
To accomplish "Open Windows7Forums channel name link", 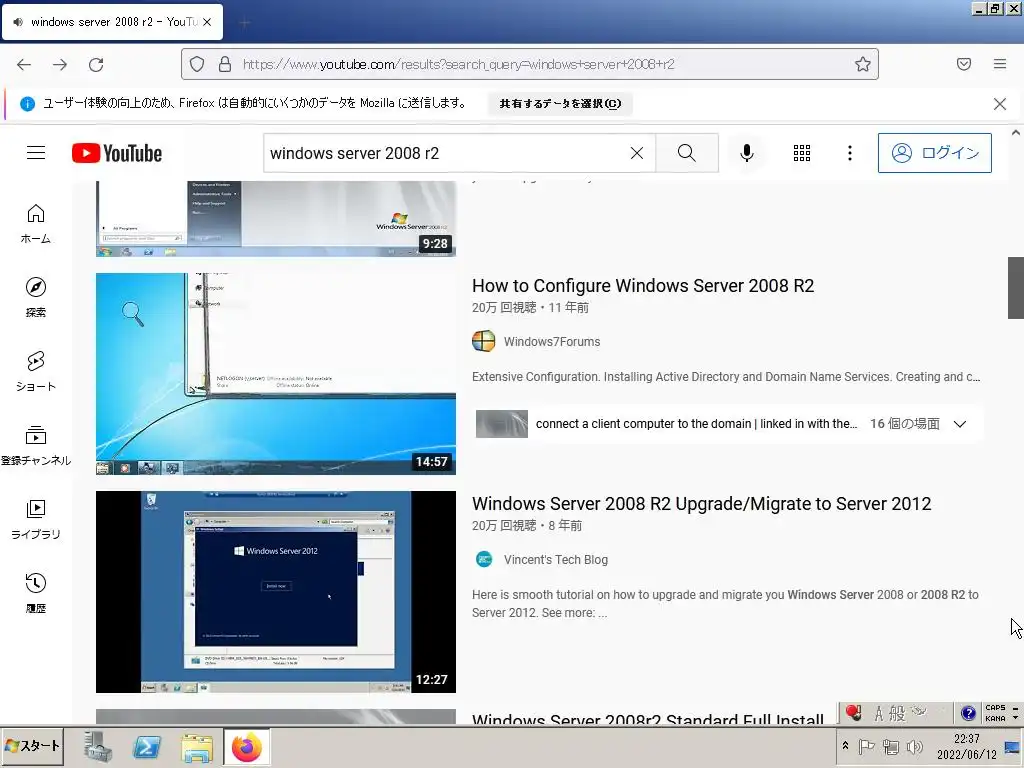I will click(552, 342).
